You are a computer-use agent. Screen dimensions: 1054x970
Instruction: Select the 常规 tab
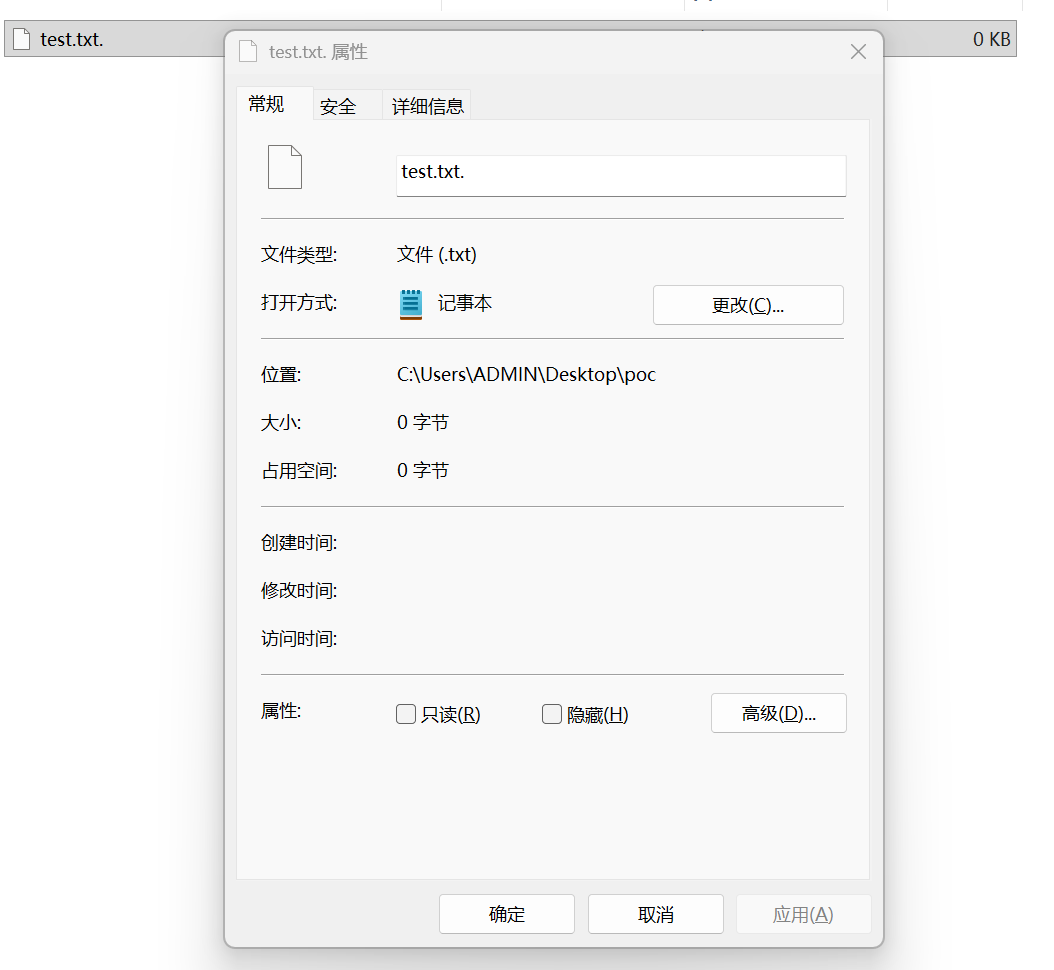[x=266, y=105]
